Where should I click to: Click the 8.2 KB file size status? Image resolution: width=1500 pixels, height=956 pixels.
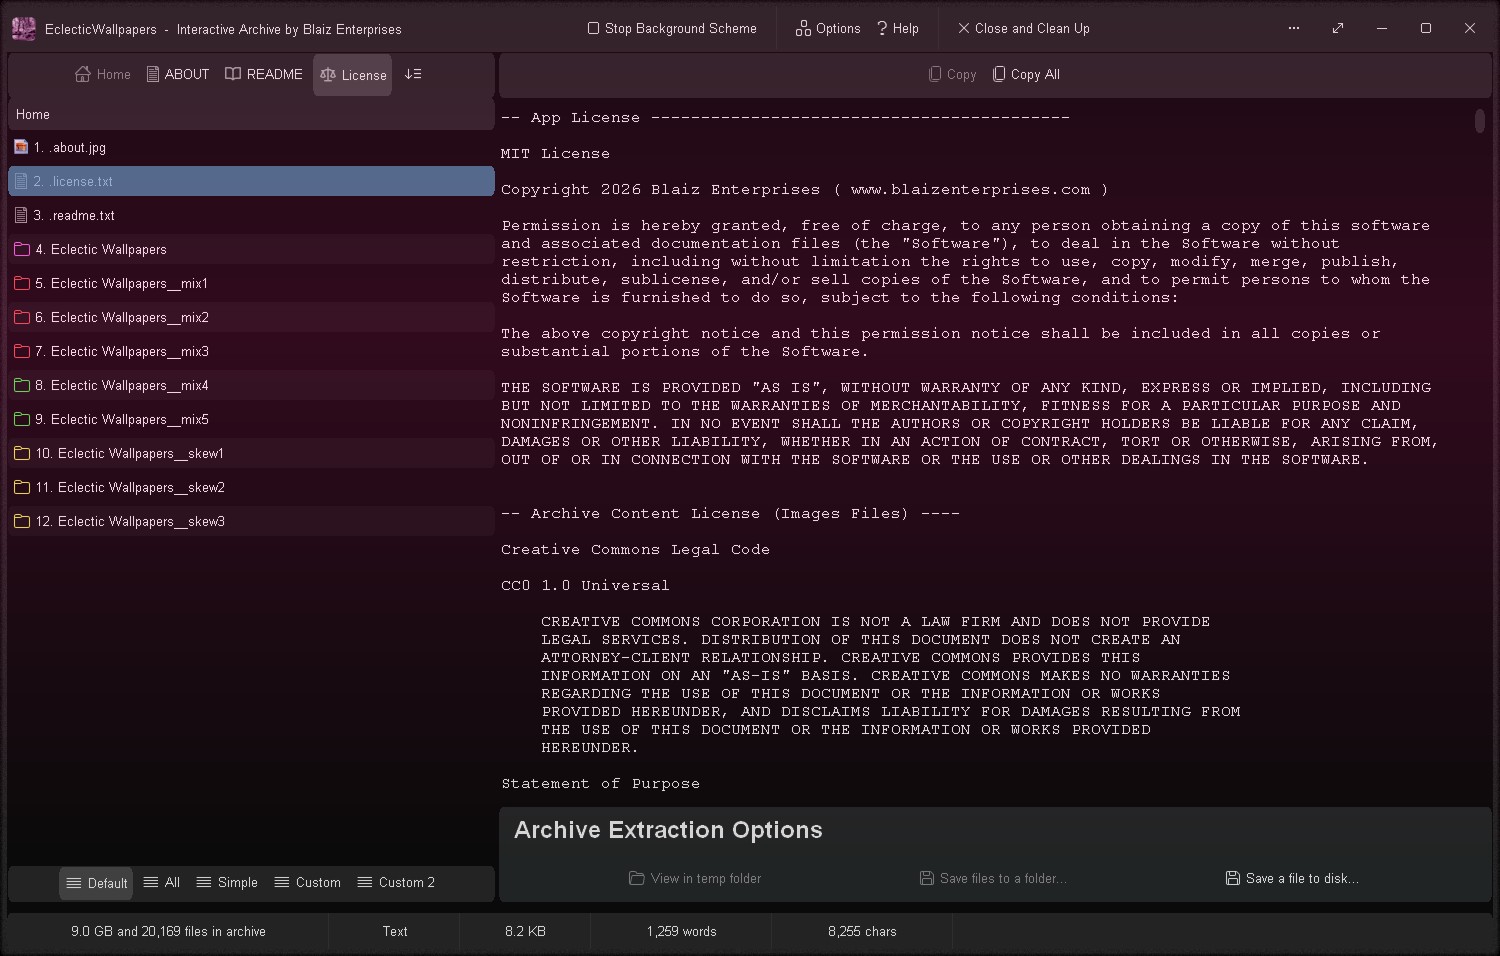click(525, 932)
